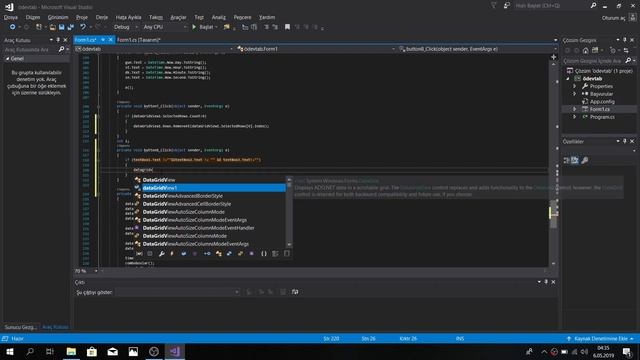Click the Undo toolbar icon
The width and height of the screenshot is (640, 360).
tap(83, 27)
